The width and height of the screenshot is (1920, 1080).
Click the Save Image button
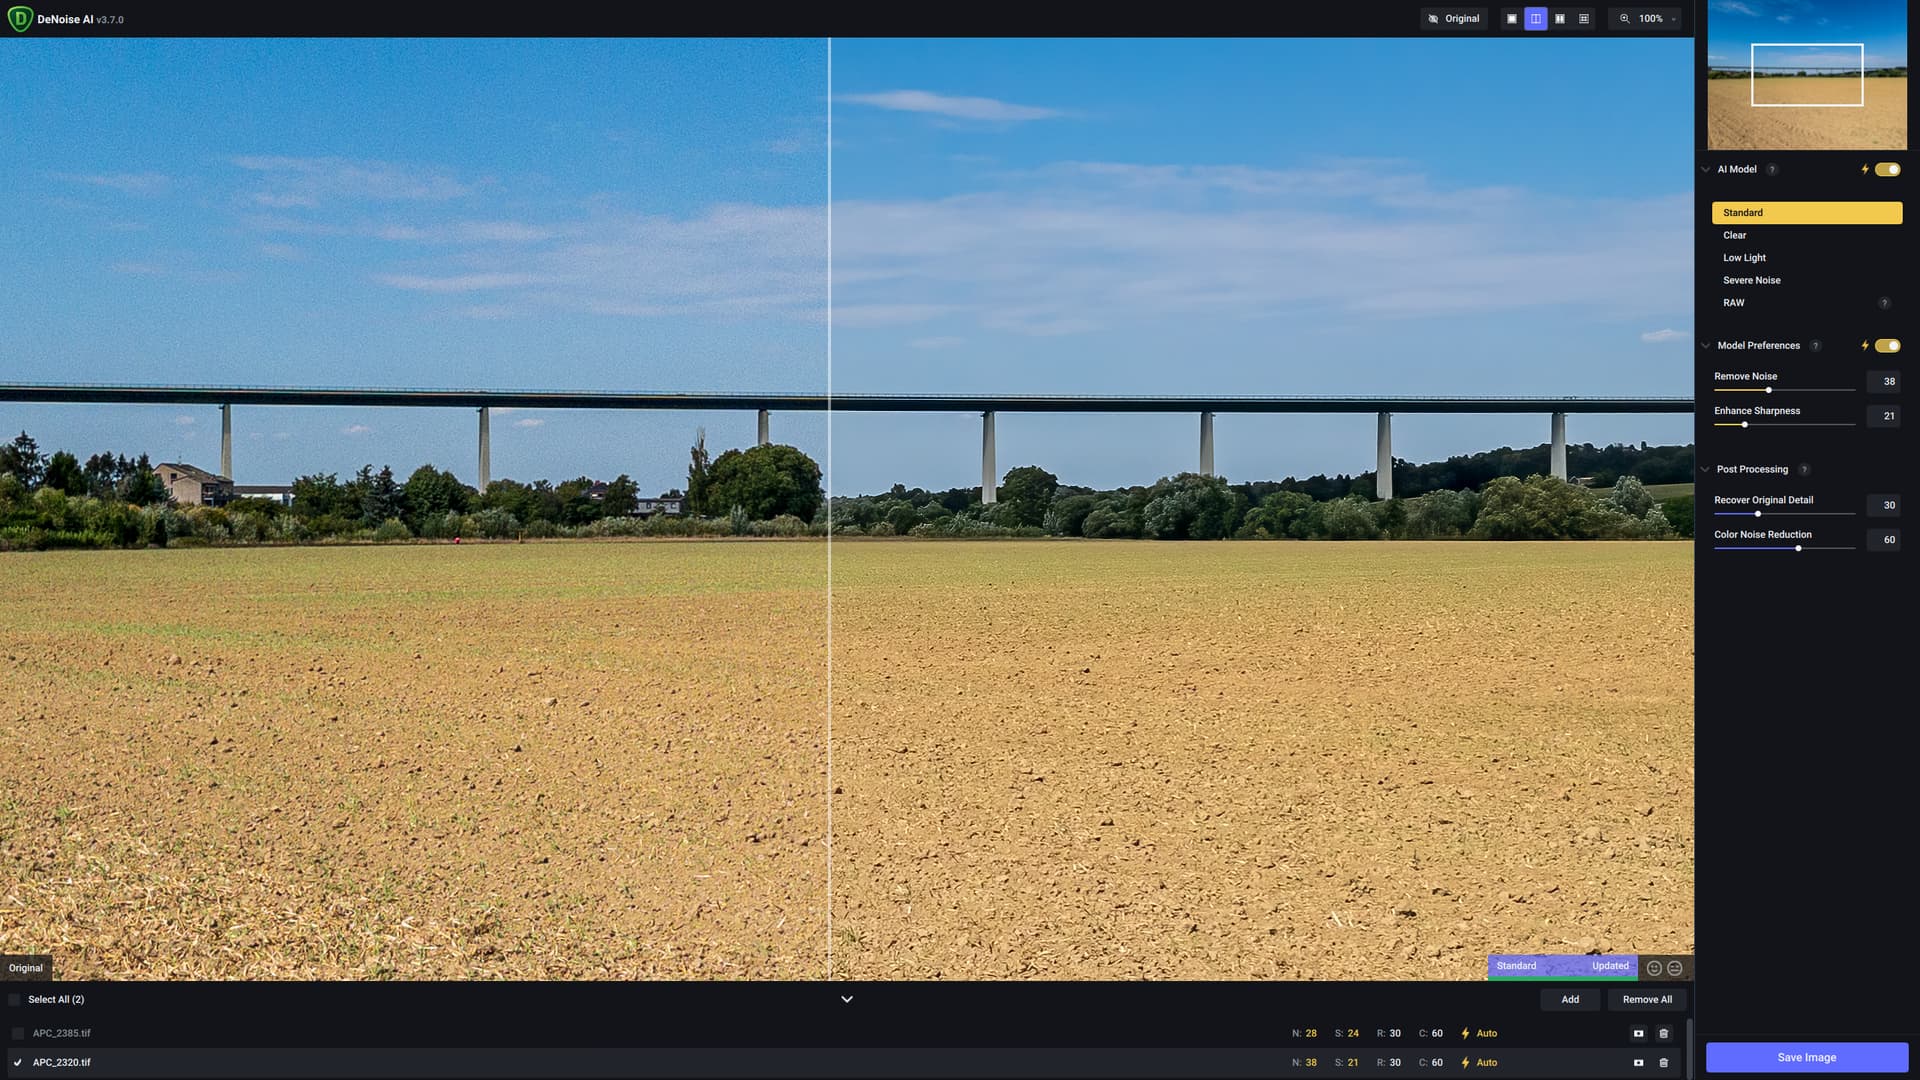point(1806,1057)
